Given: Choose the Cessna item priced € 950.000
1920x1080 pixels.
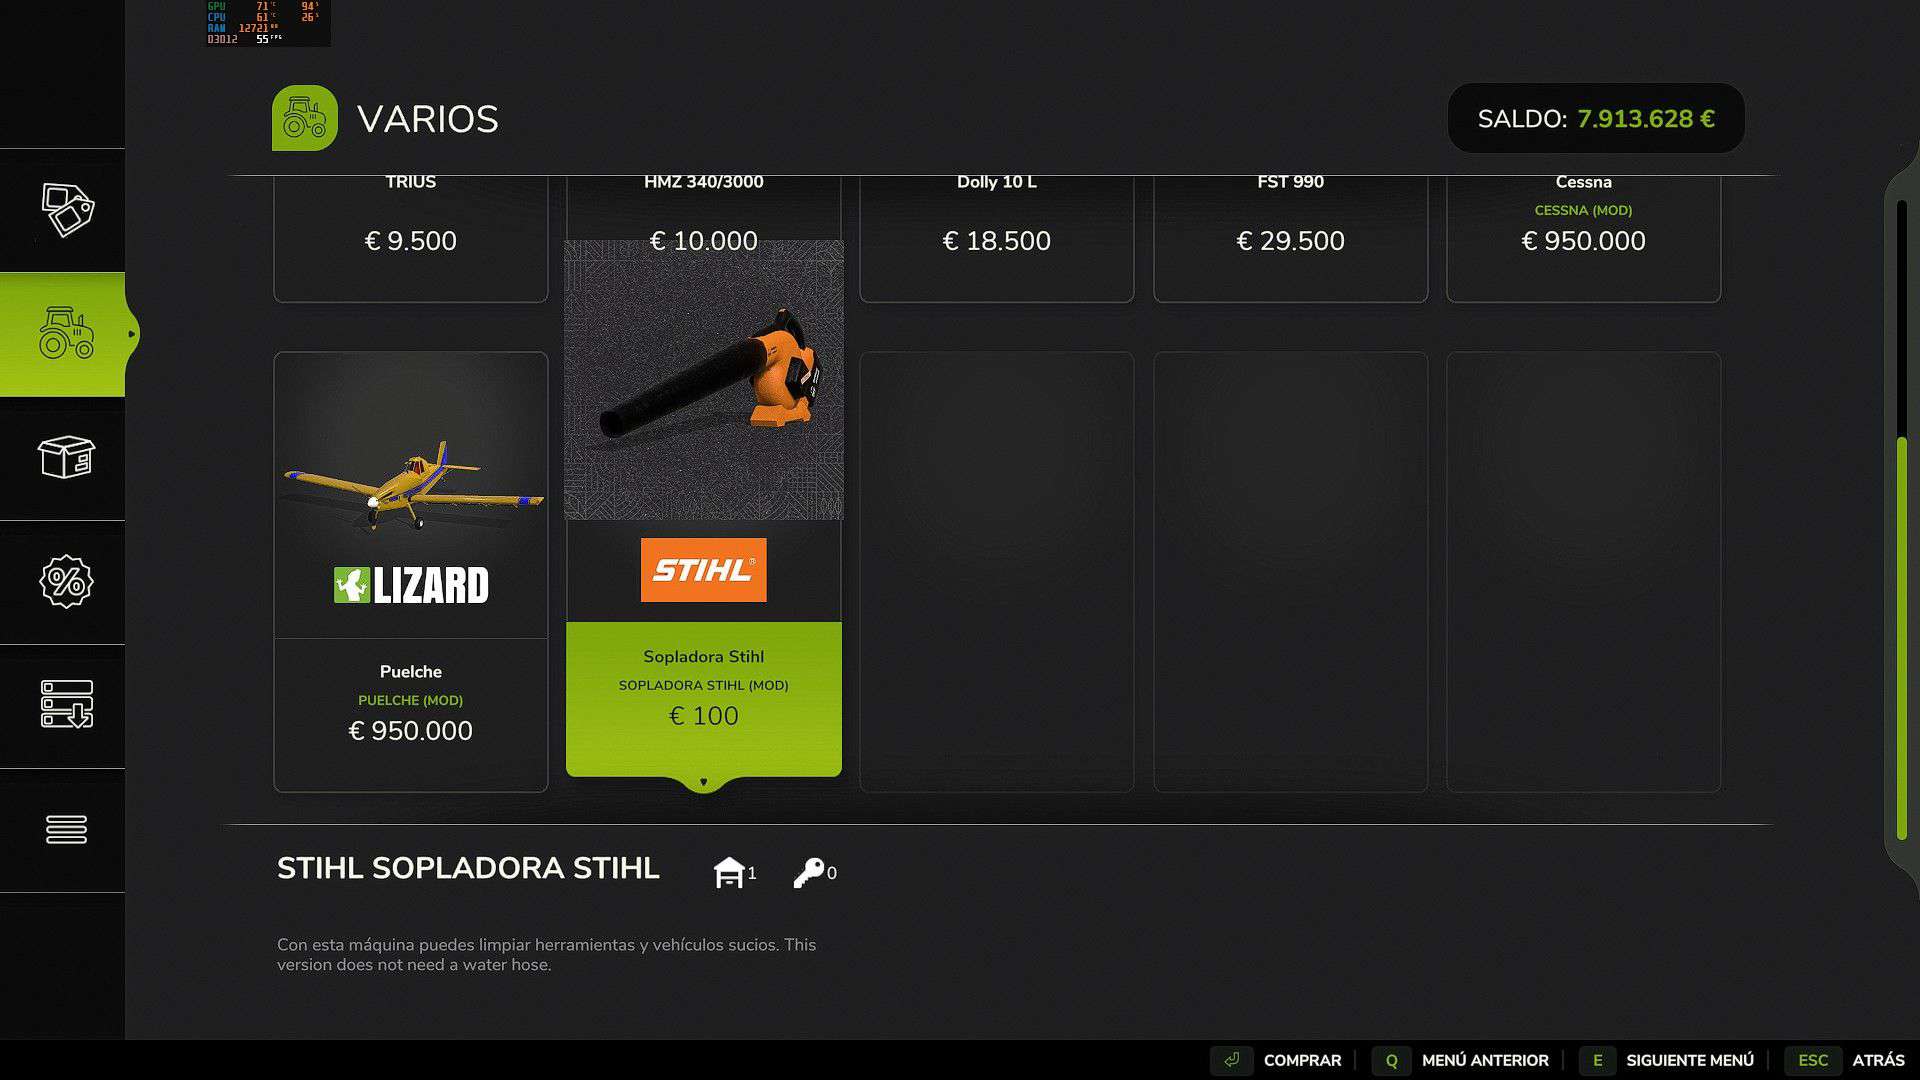Looking at the screenshot, I should tap(1583, 238).
